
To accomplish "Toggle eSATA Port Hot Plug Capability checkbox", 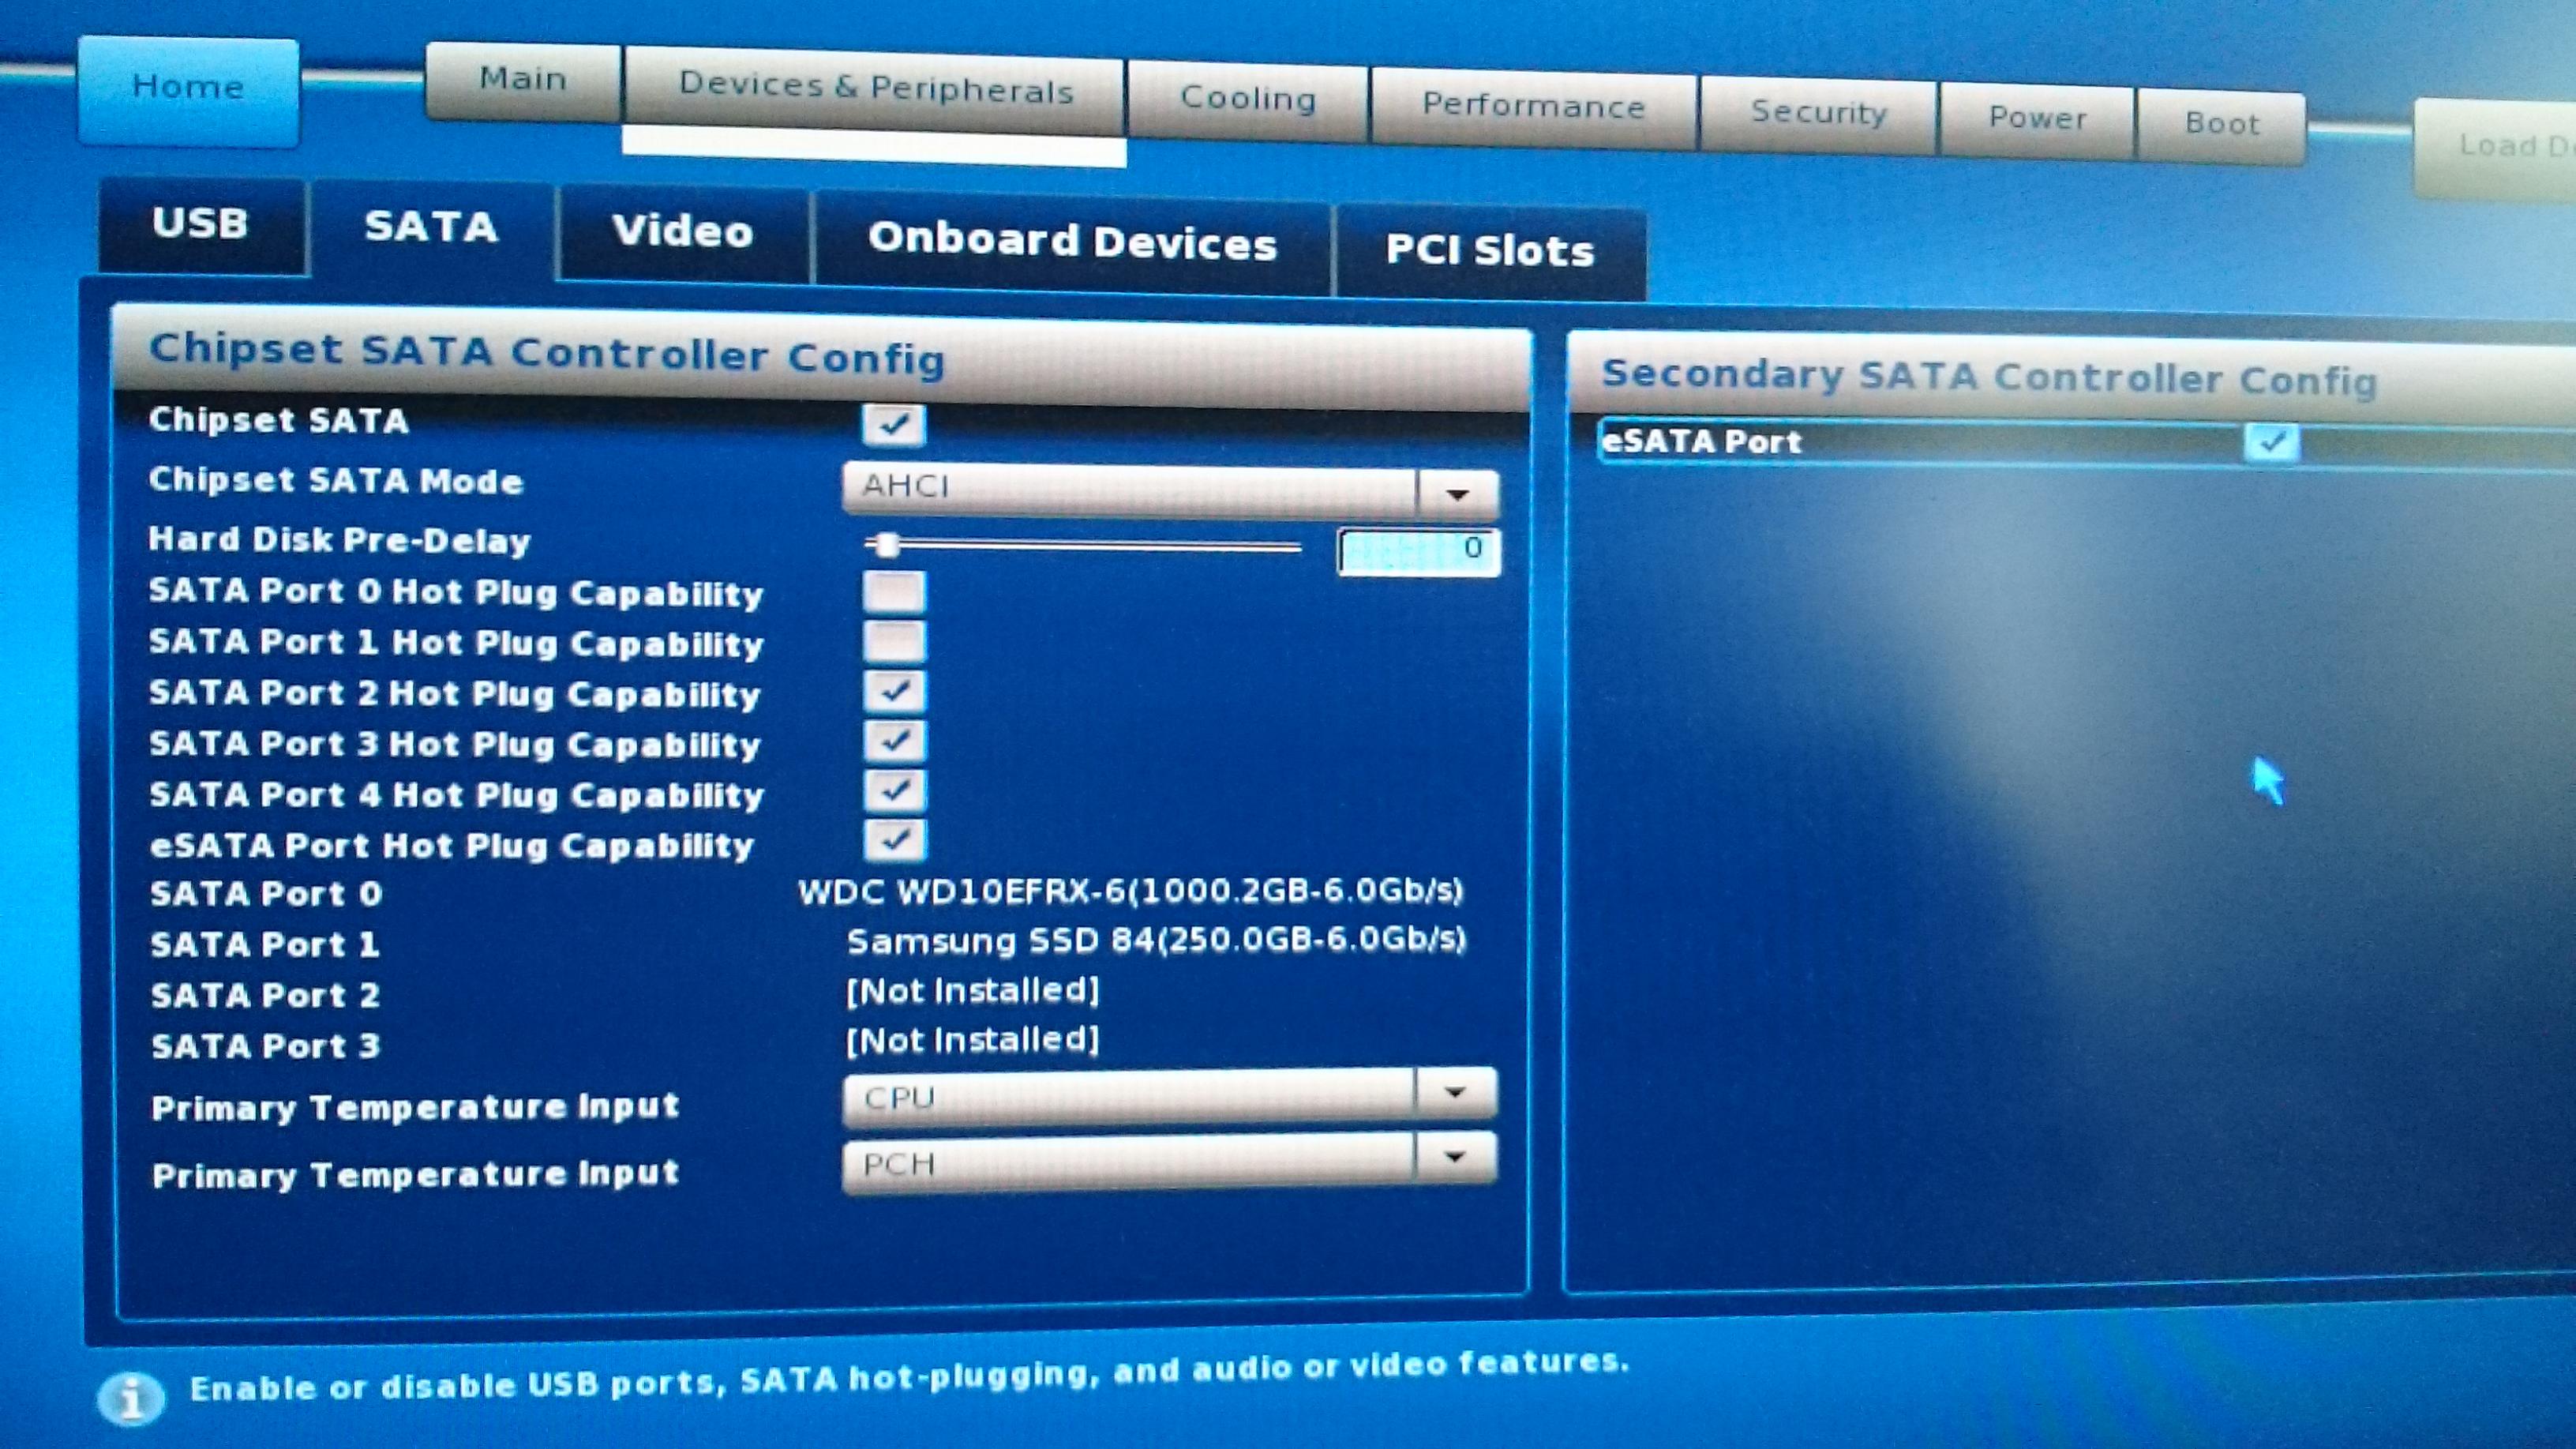I will (893, 840).
